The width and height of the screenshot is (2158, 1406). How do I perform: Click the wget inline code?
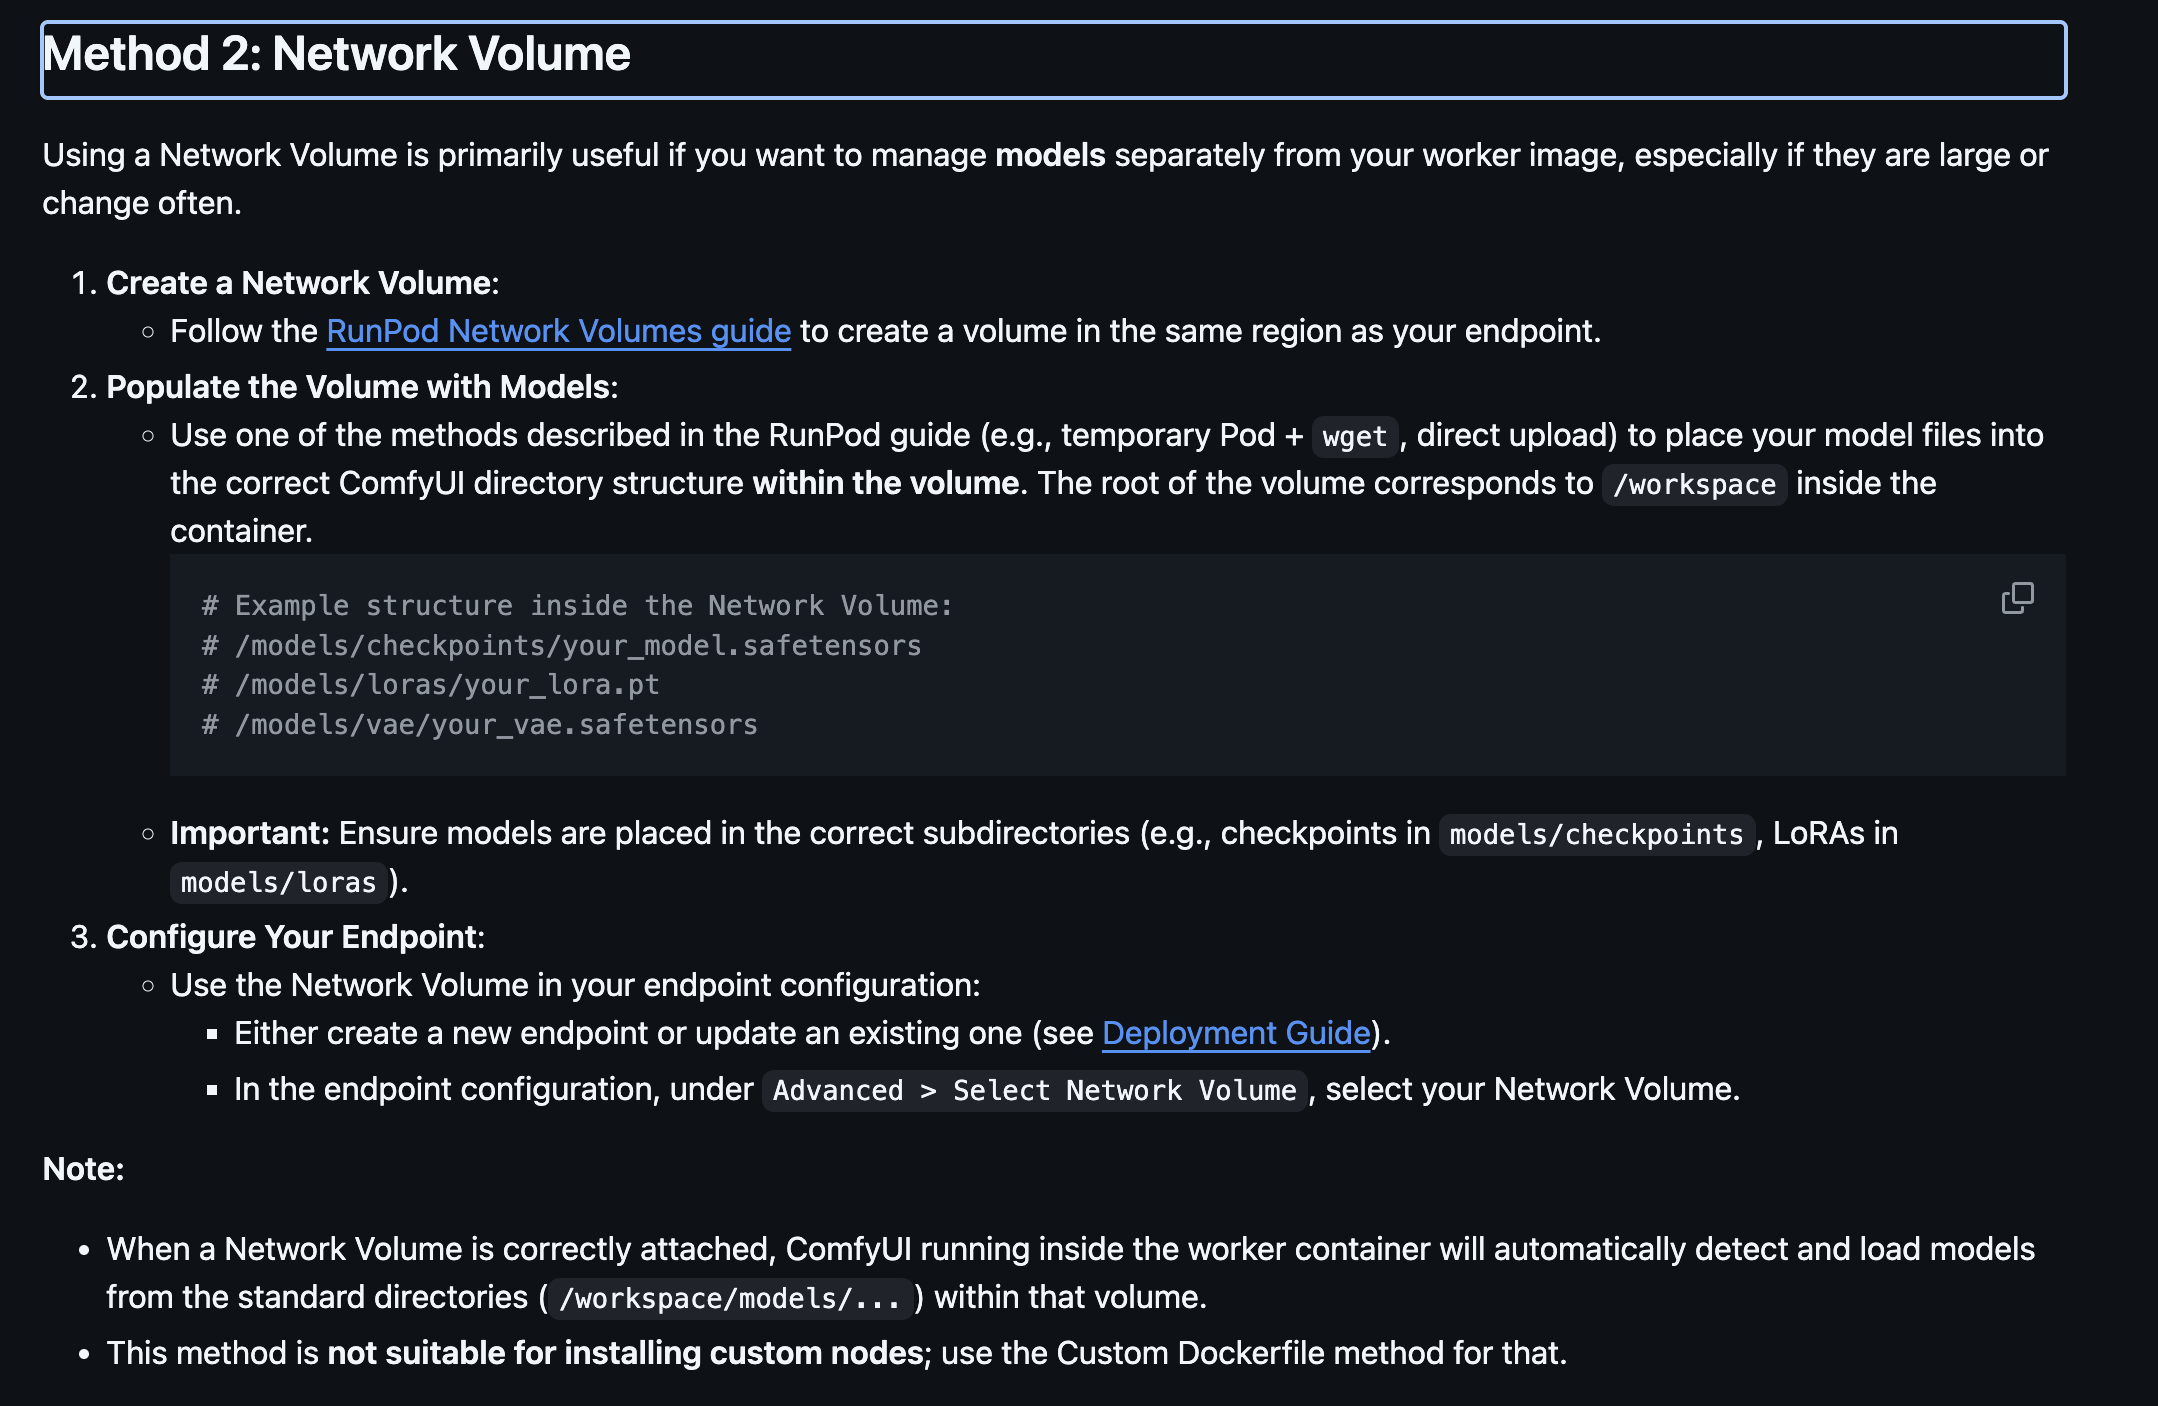1354,436
